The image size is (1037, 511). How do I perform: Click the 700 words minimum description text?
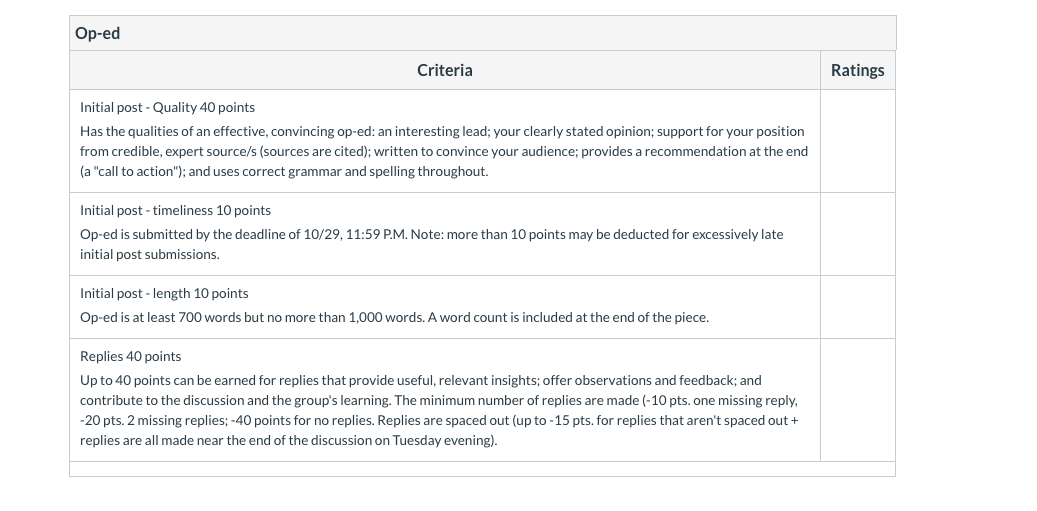[x=394, y=317]
